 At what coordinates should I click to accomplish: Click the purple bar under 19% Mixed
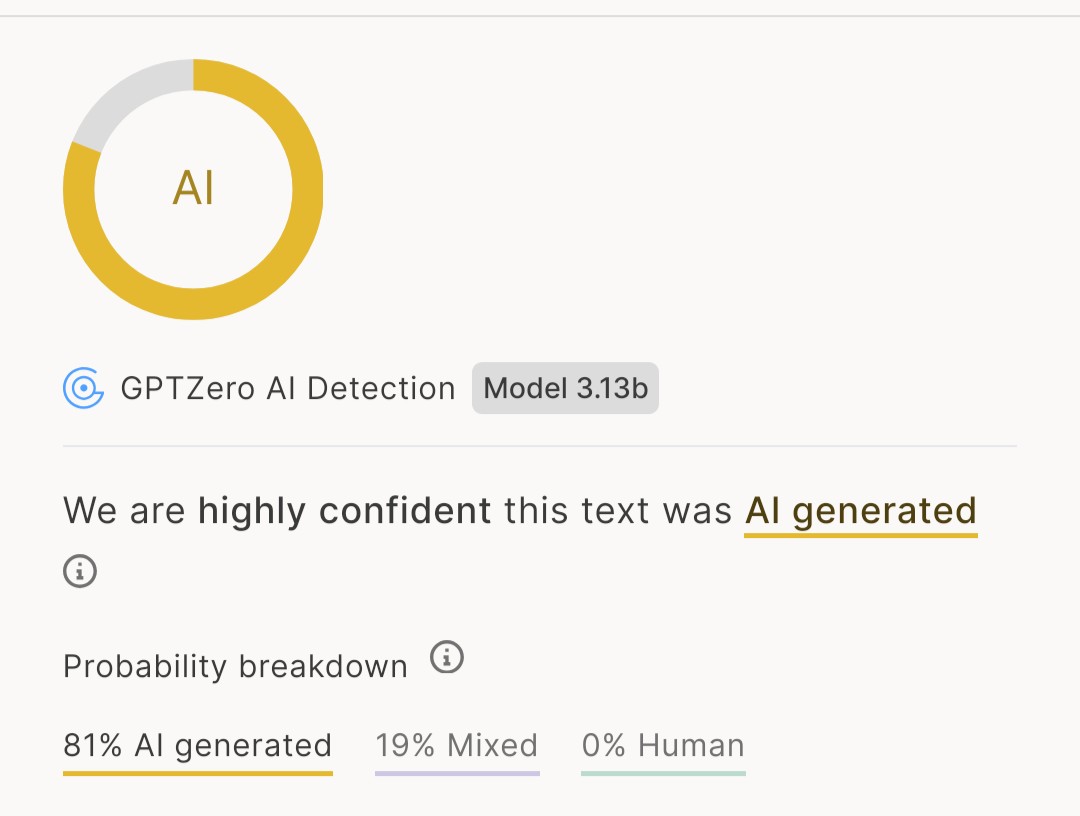pyautogui.click(x=456, y=773)
